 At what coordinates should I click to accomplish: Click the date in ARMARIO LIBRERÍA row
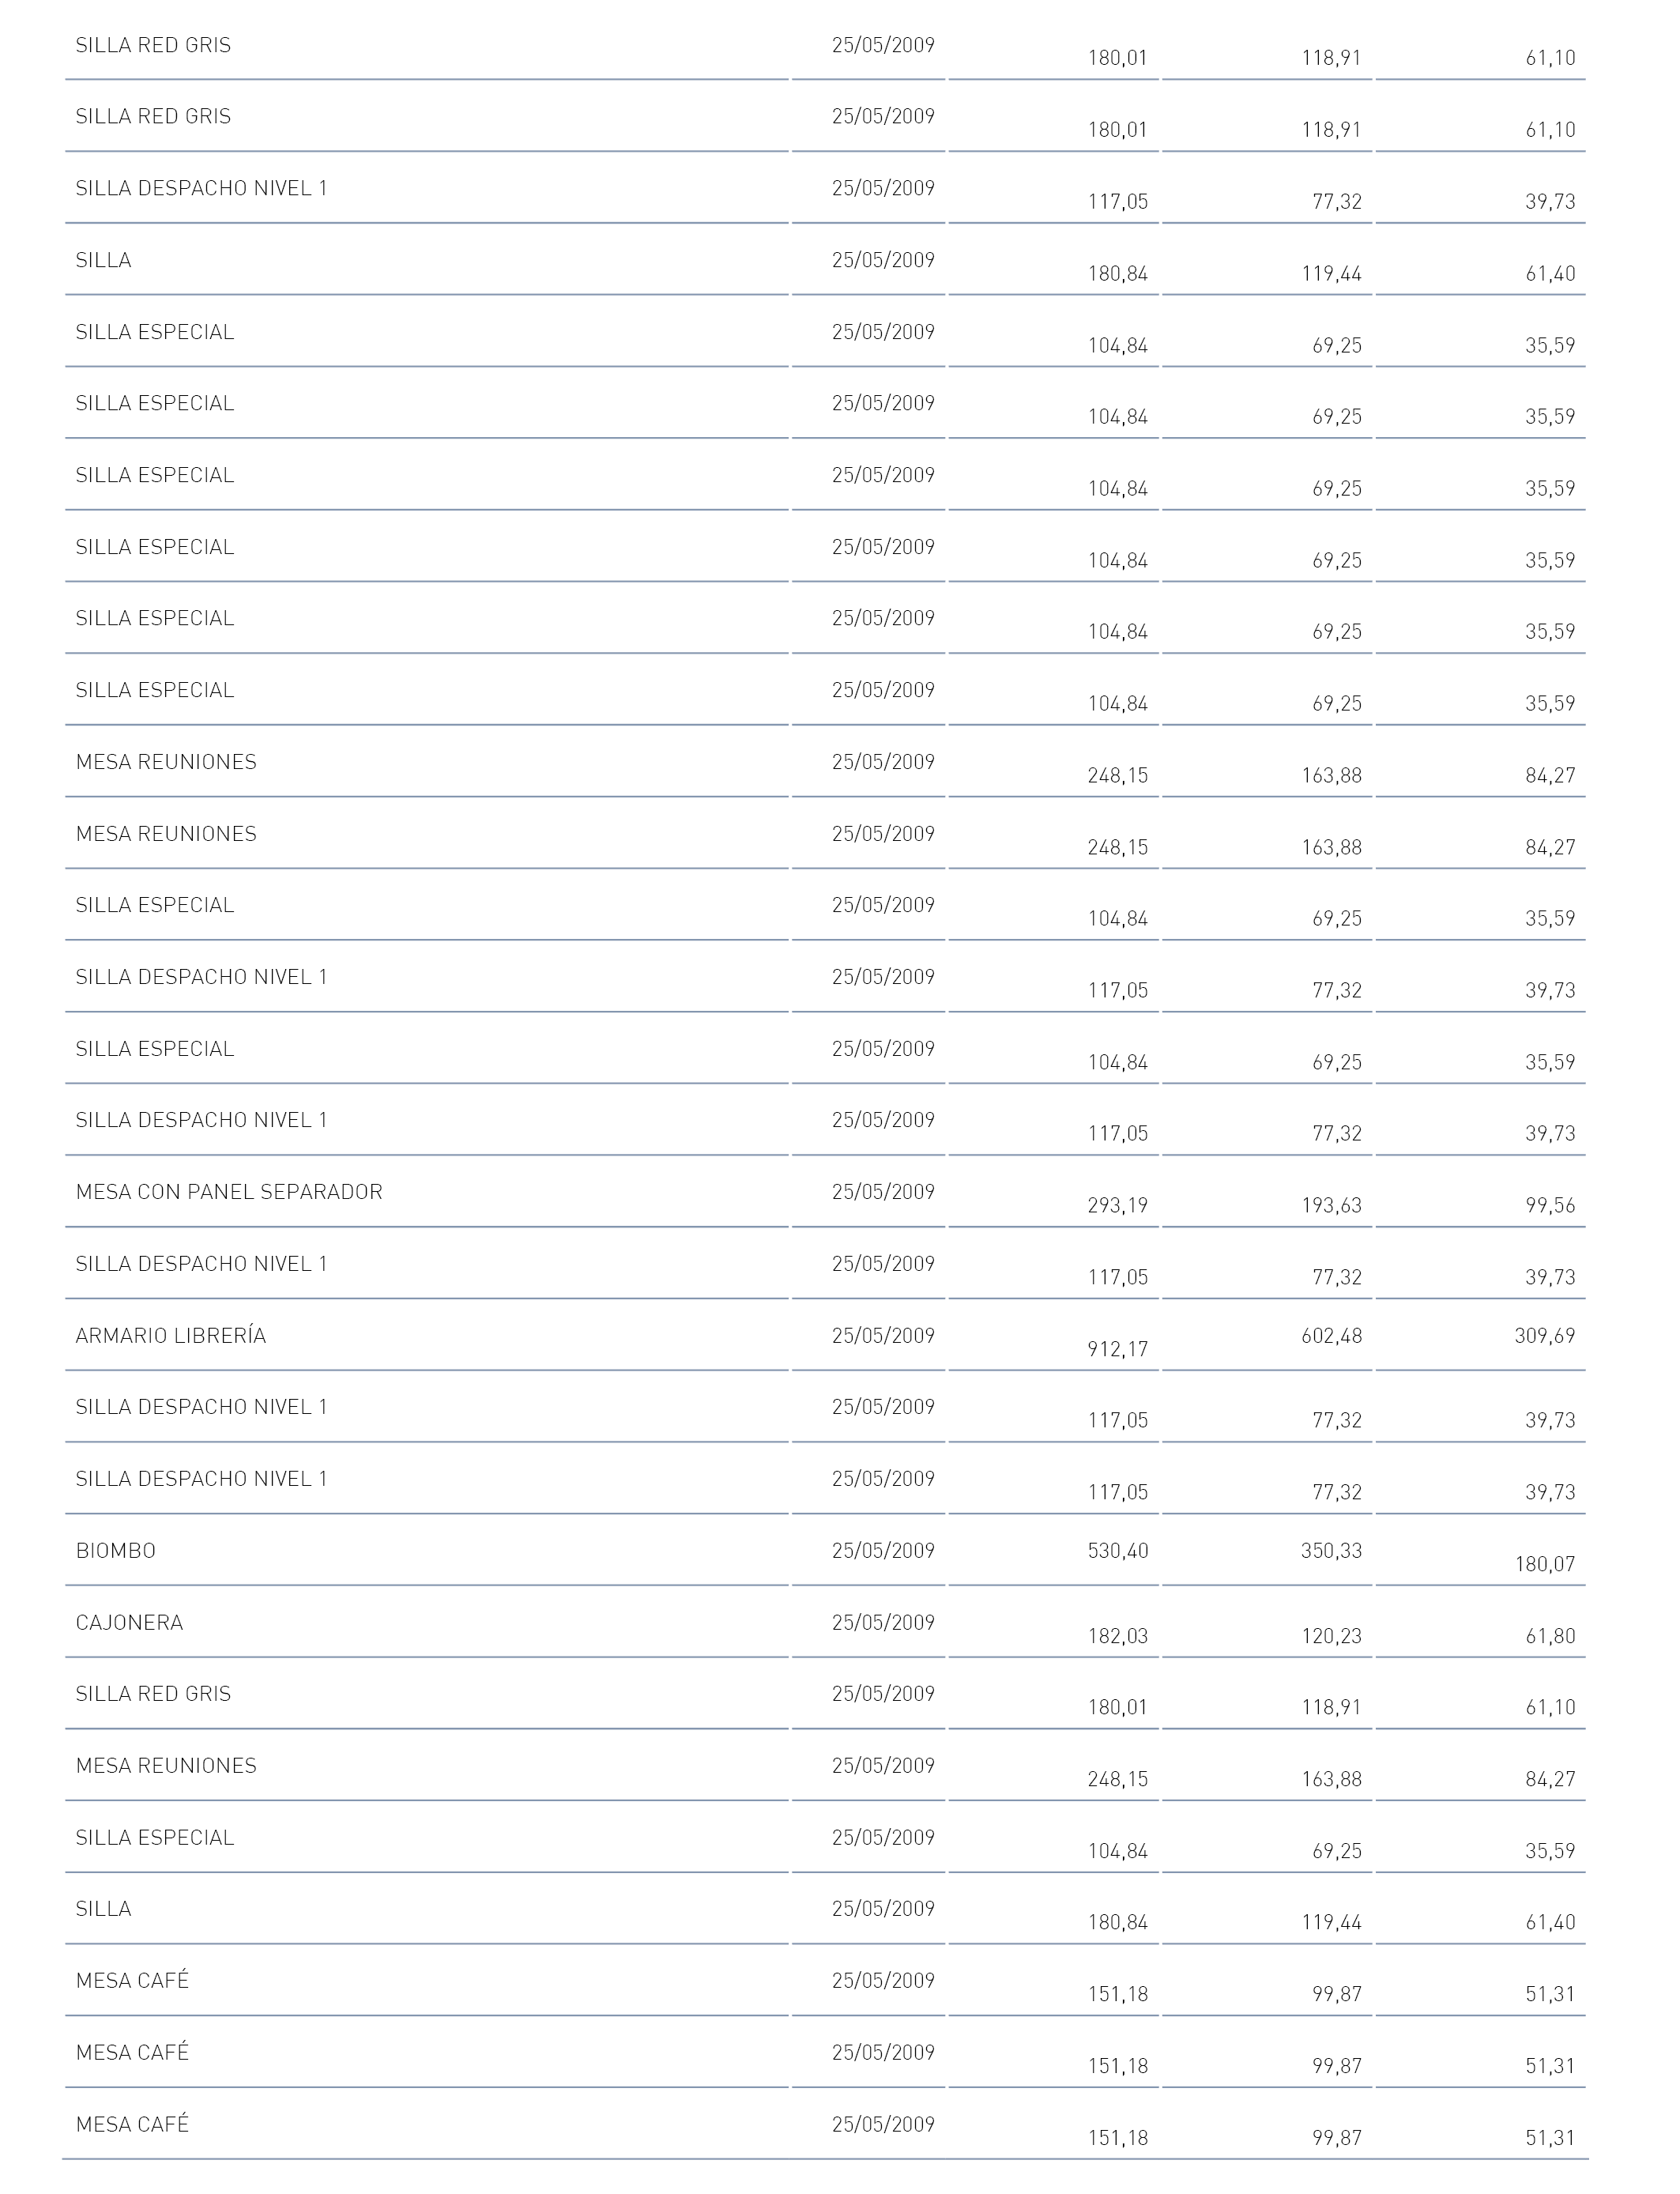(x=883, y=1335)
